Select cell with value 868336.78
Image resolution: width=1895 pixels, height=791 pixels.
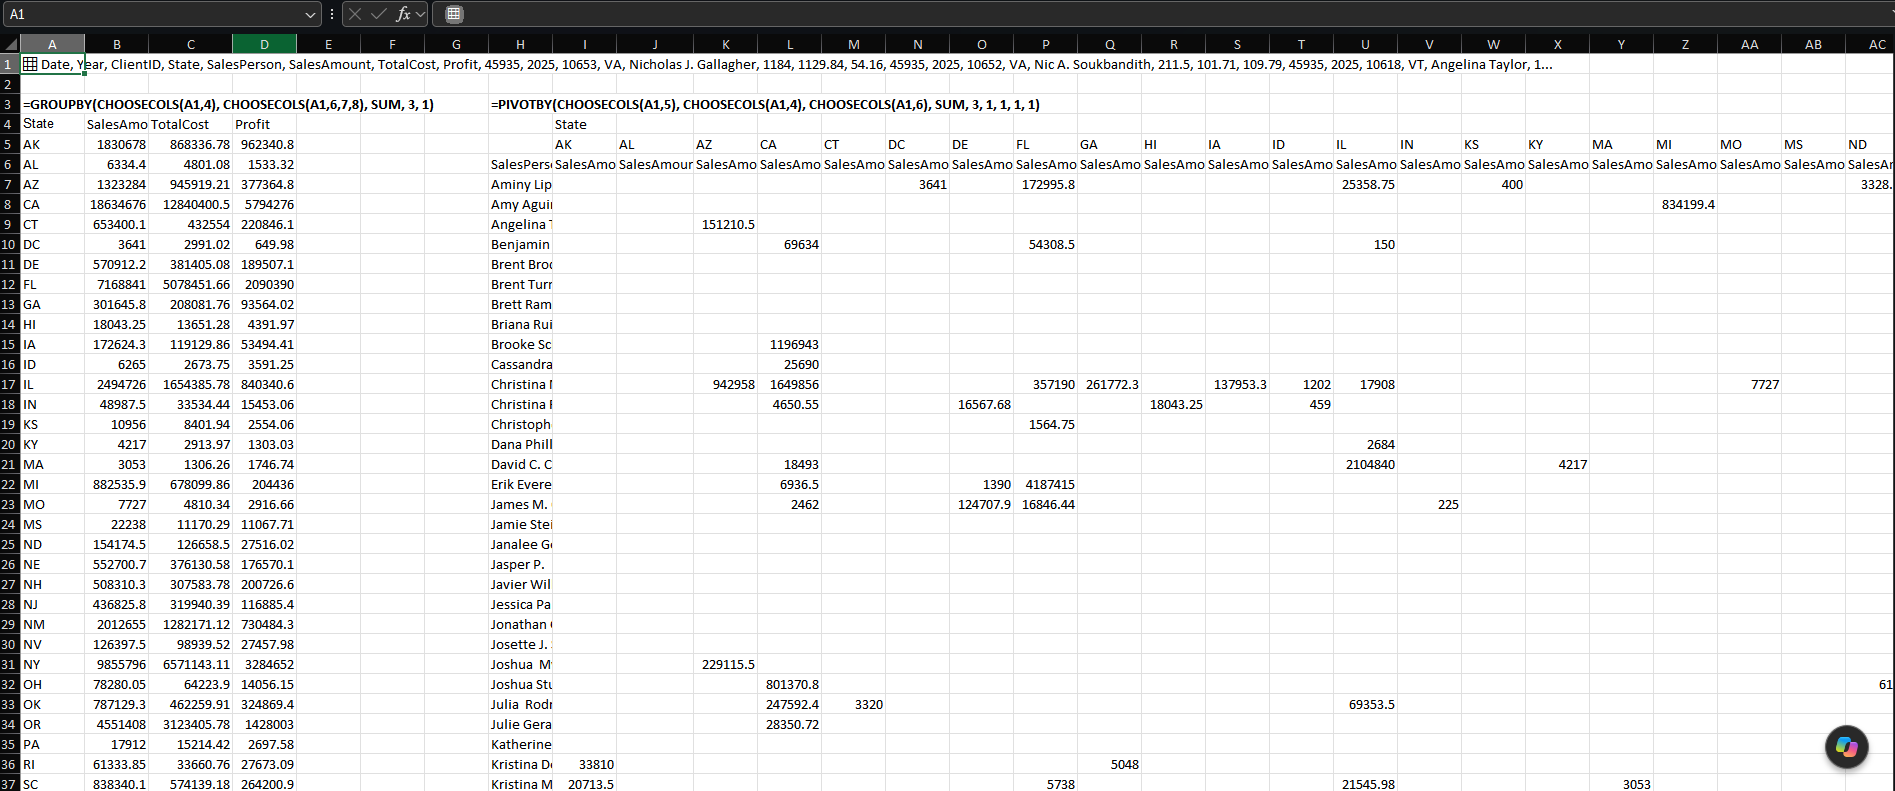click(190, 144)
